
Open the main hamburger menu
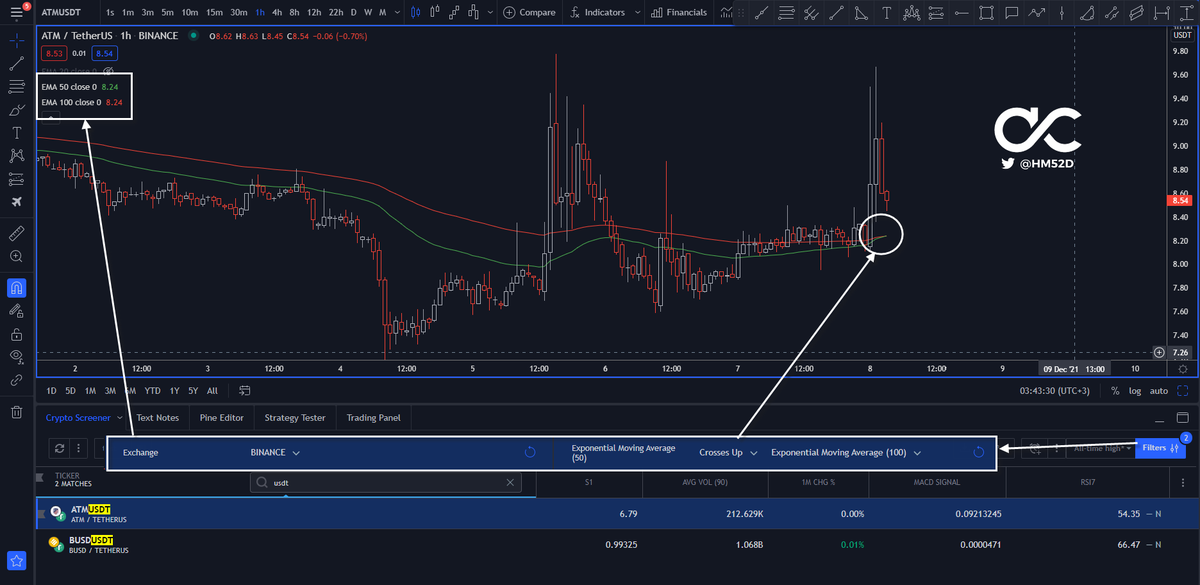click(x=15, y=12)
